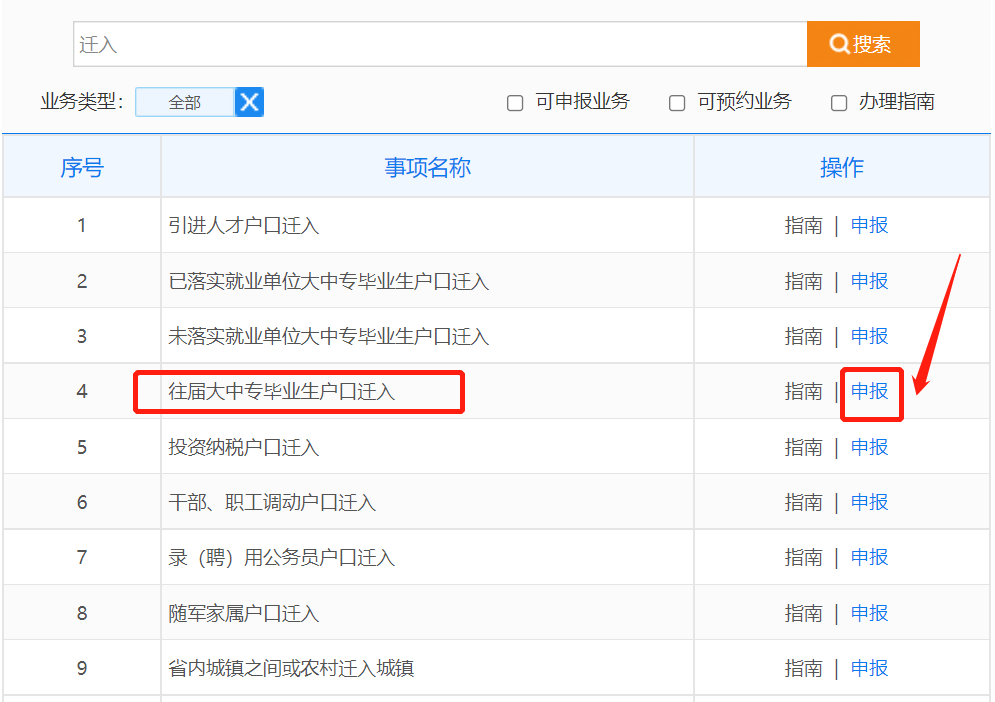Click into the 迁入 search input field
Image resolution: width=995 pixels, height=702 pixels.
(440, 45)
